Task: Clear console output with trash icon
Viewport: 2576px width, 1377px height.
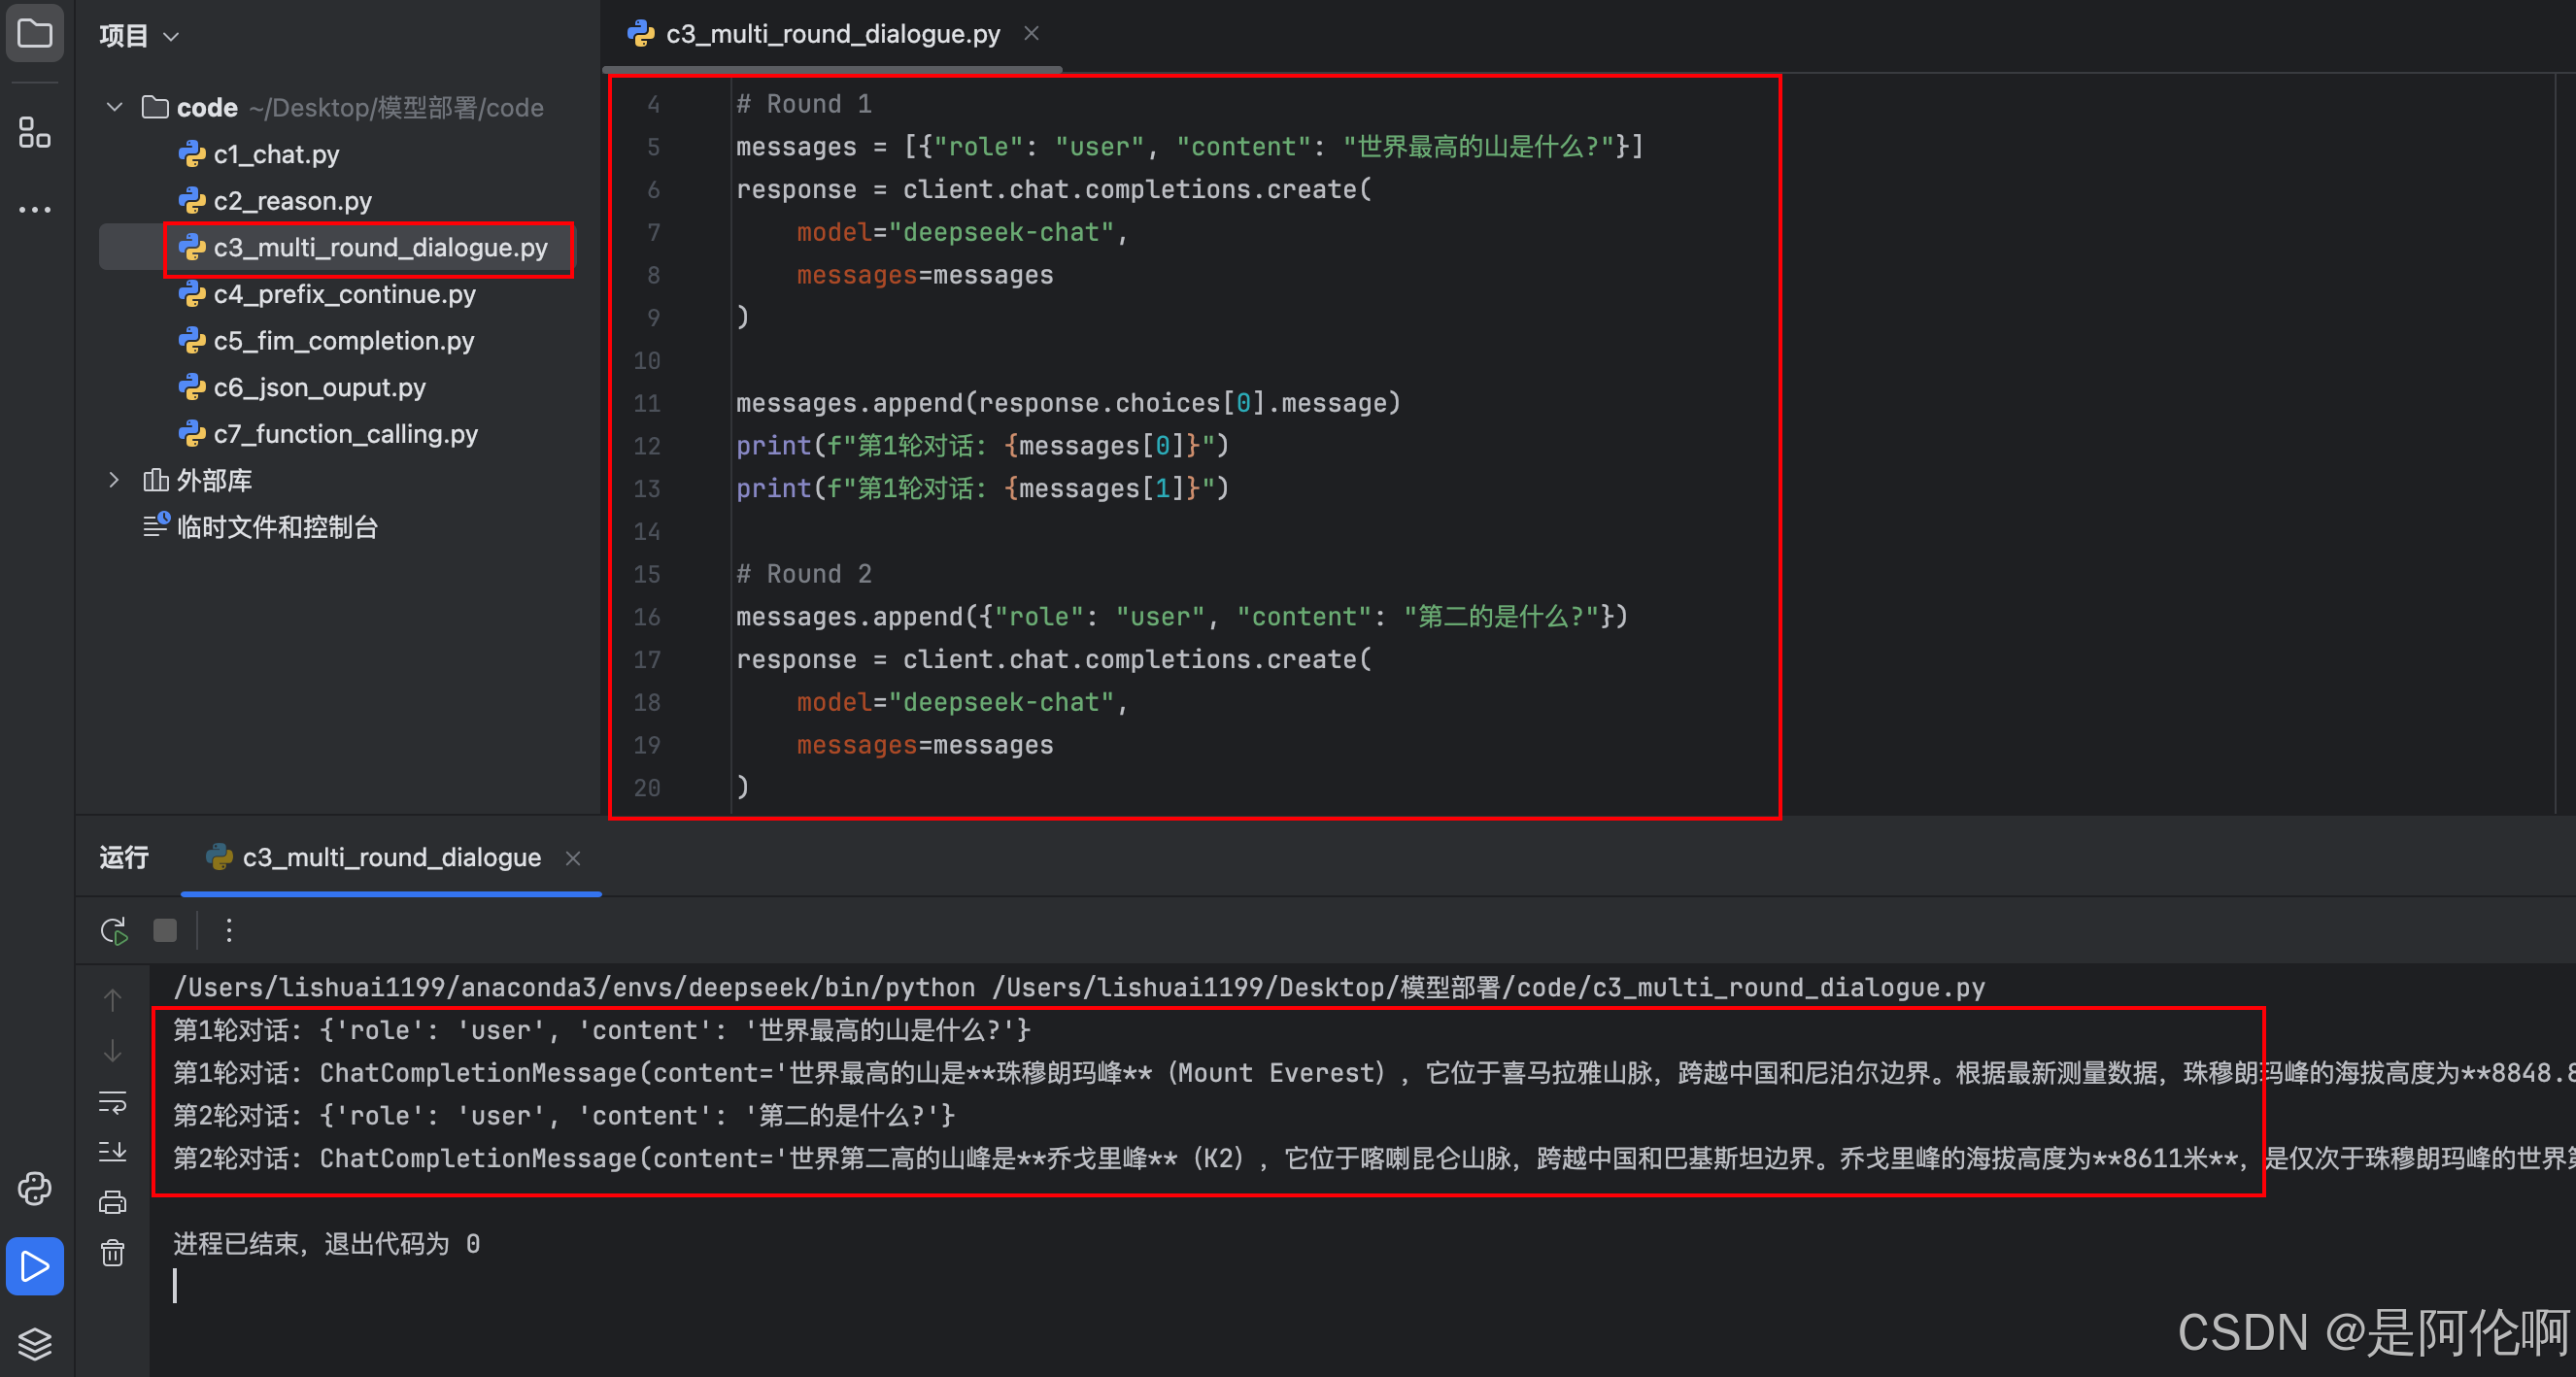Action: (113, 1253)
